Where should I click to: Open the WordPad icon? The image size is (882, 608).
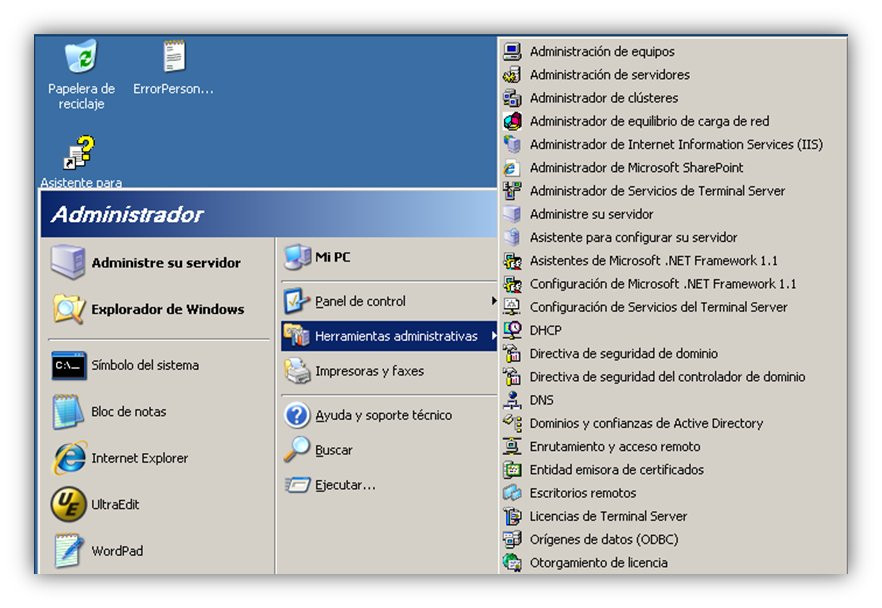coord(68,551)
